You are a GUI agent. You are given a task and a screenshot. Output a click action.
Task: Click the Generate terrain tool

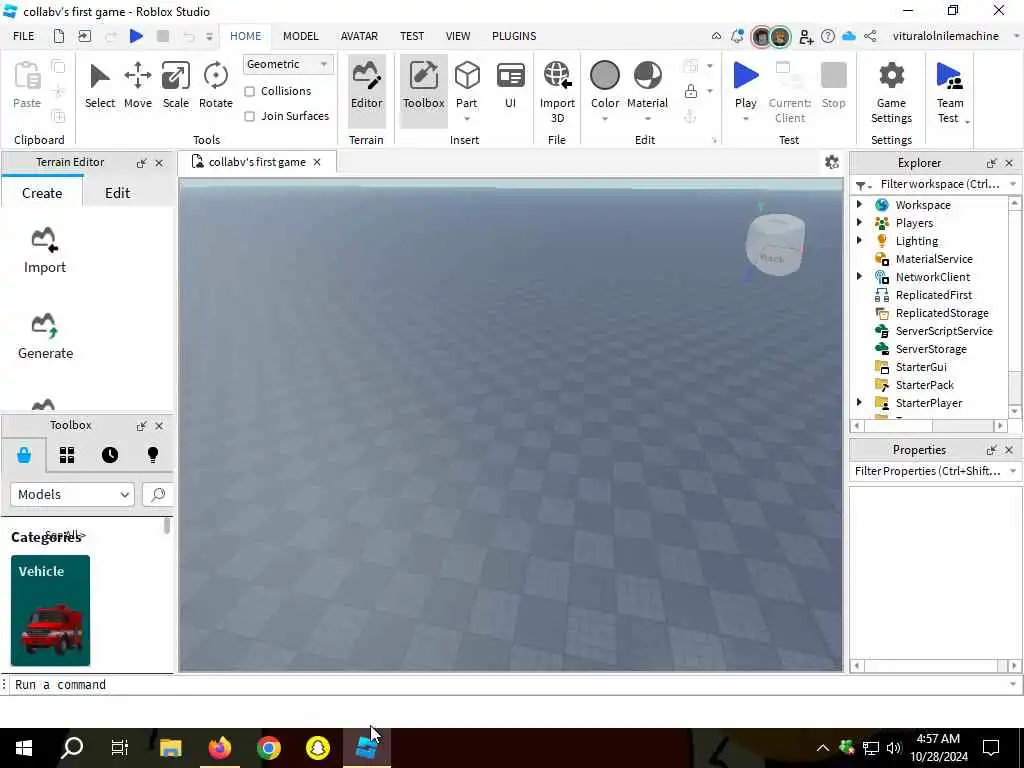pos(45,336)
